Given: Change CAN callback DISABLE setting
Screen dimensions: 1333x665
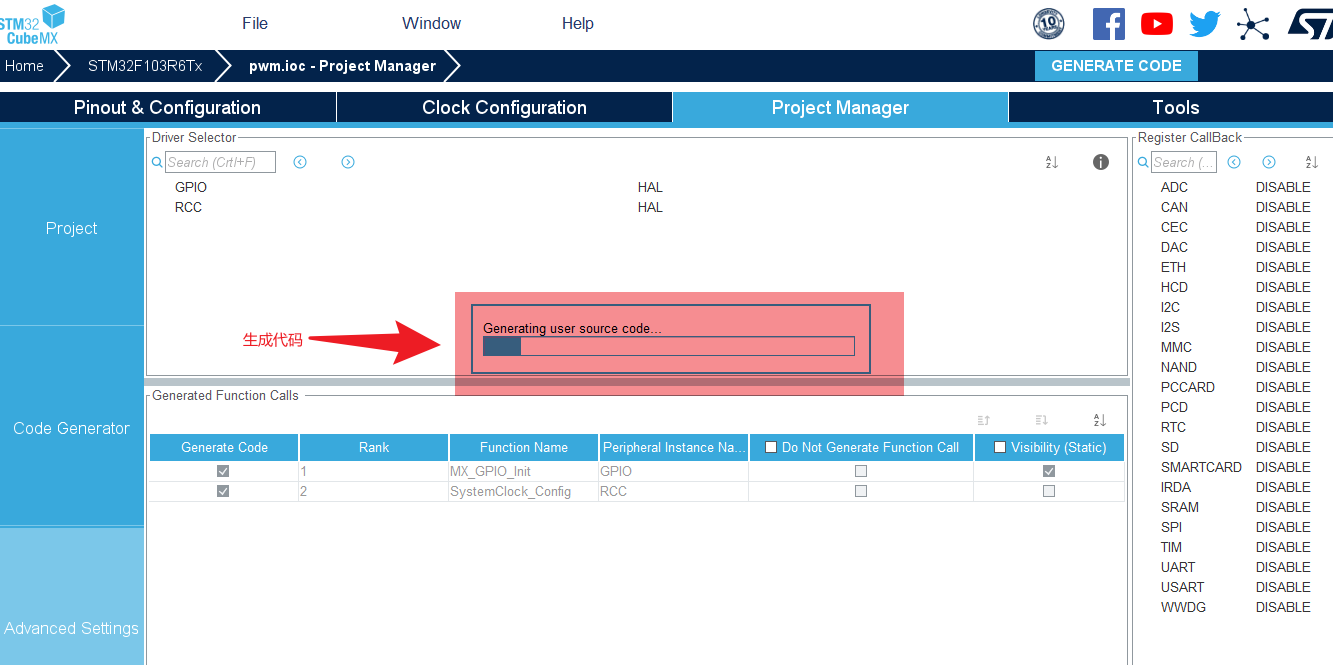Looking at the screenshot, I should (1283, 207).
